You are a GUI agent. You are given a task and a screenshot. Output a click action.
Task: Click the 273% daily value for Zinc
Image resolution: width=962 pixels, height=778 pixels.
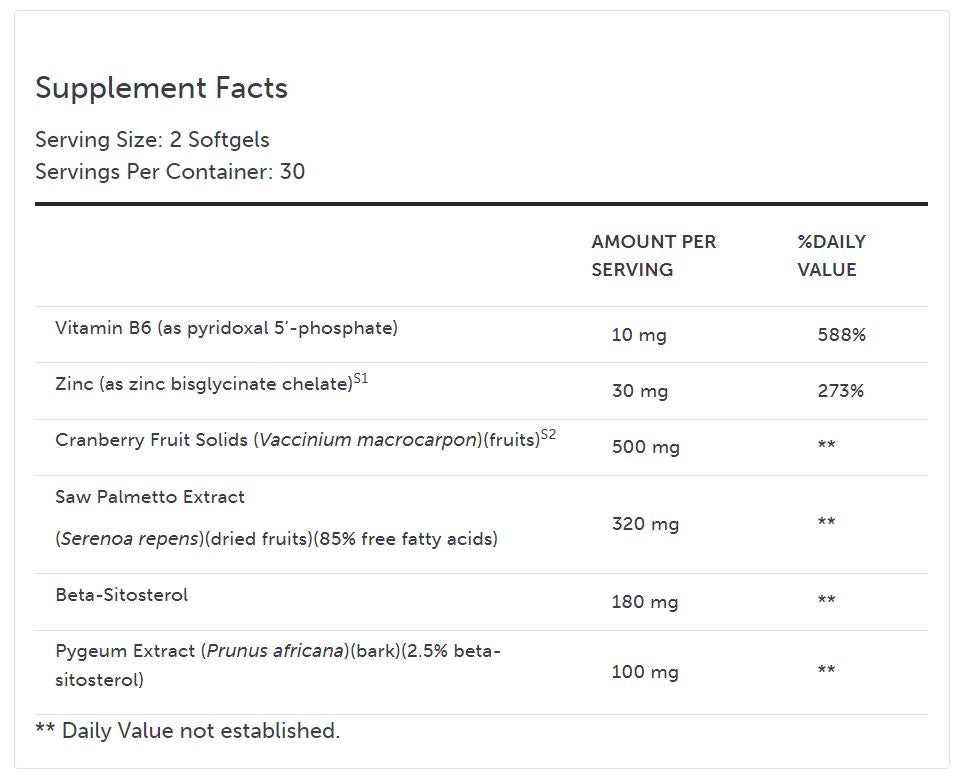click(840, 391)
